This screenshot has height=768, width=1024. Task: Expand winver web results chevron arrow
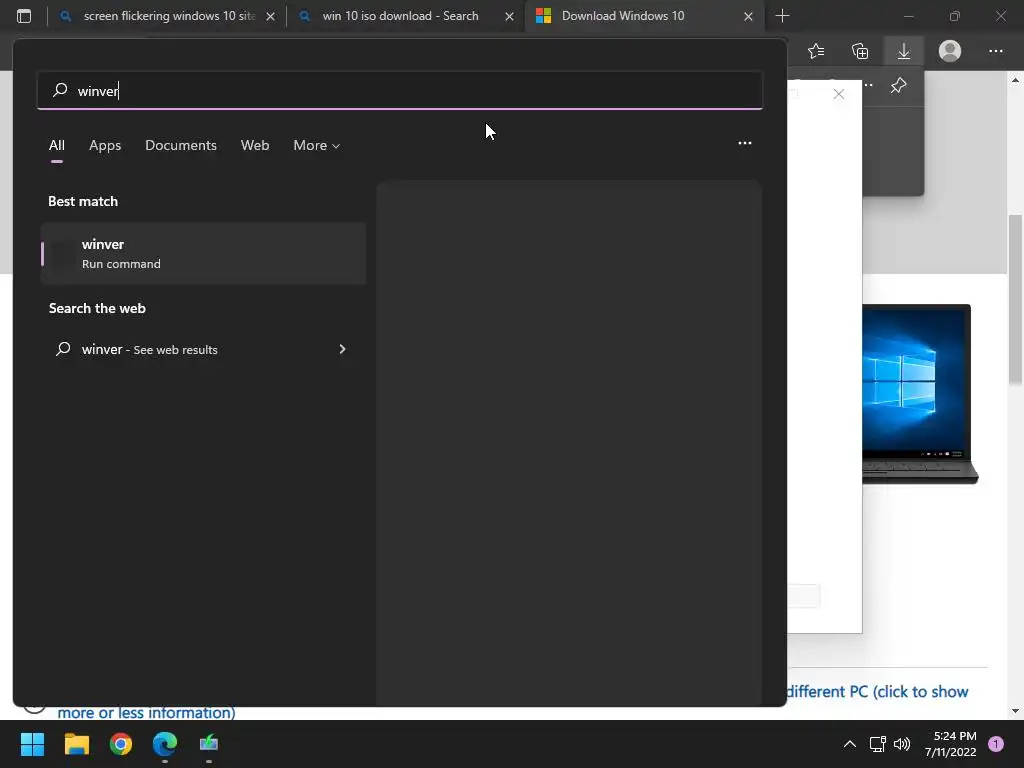[342, 349]
